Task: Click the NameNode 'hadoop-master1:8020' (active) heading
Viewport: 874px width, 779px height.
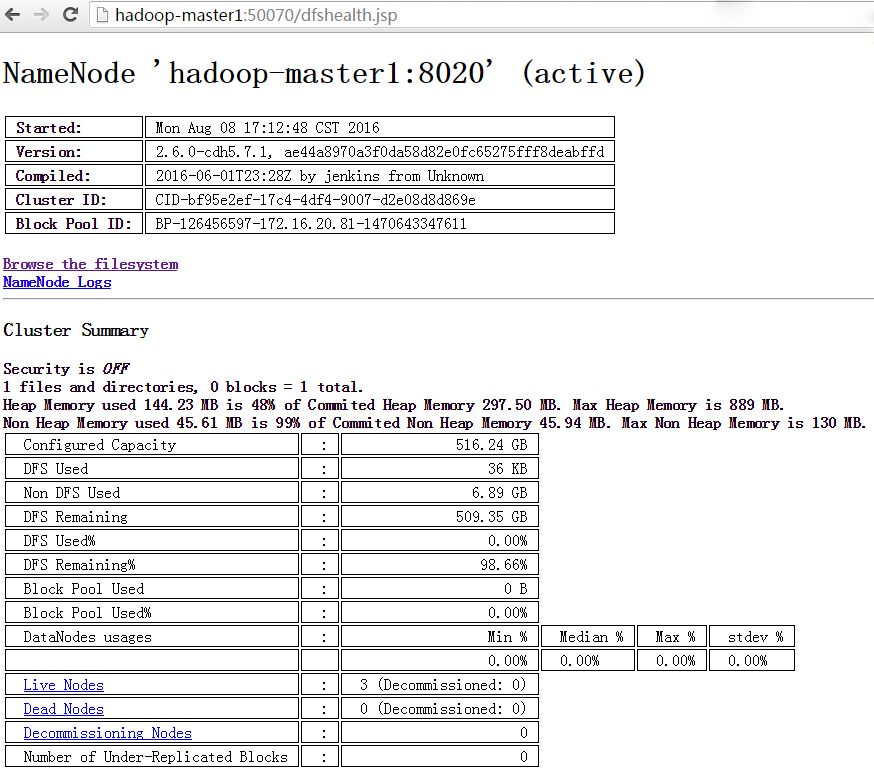Action: (324, 73)
